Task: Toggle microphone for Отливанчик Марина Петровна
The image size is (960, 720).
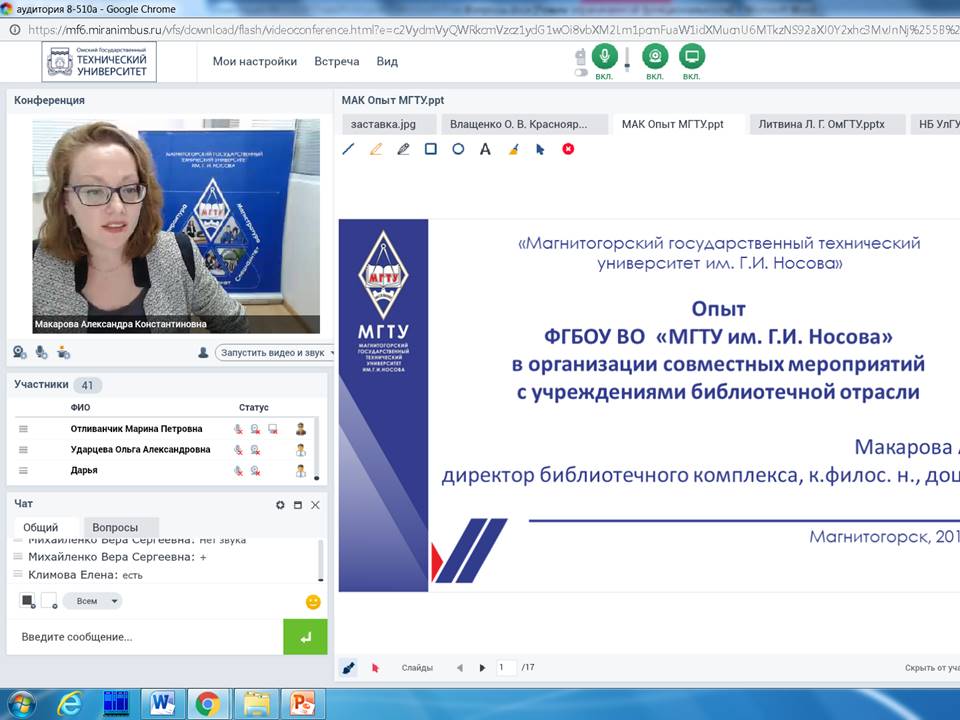Action: pyautogui.click(x=238, y=429)
